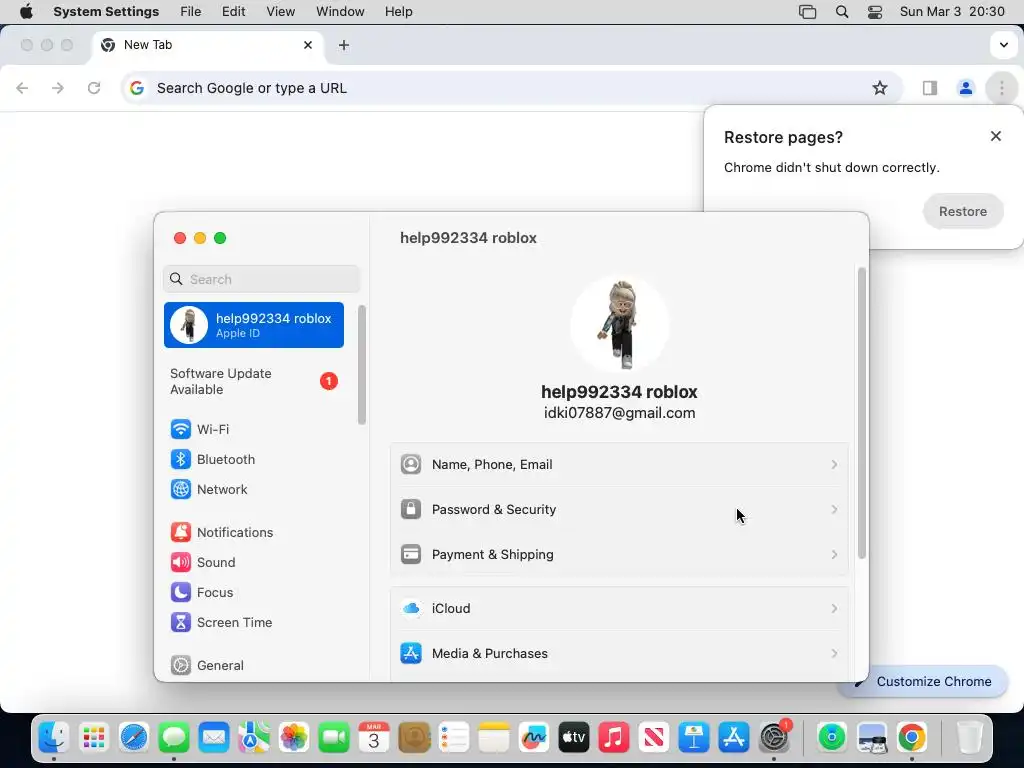This screenshot has height=768, width=1024.
Task: Open the Help menu
Action: (398, 12)
